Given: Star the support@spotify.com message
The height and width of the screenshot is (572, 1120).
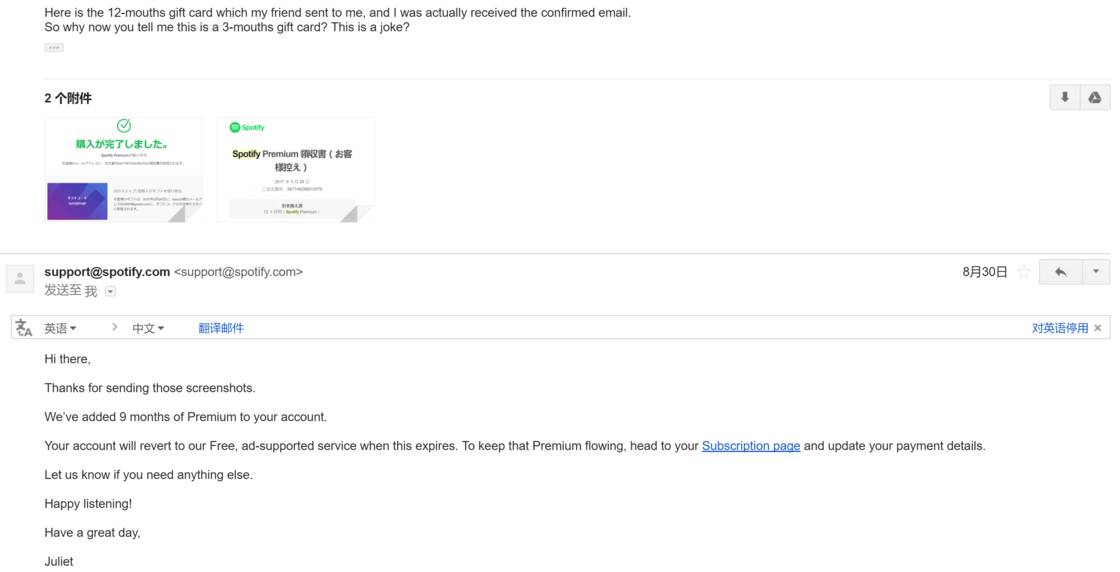Looking at the screenshot, I should pos(1024,272).
